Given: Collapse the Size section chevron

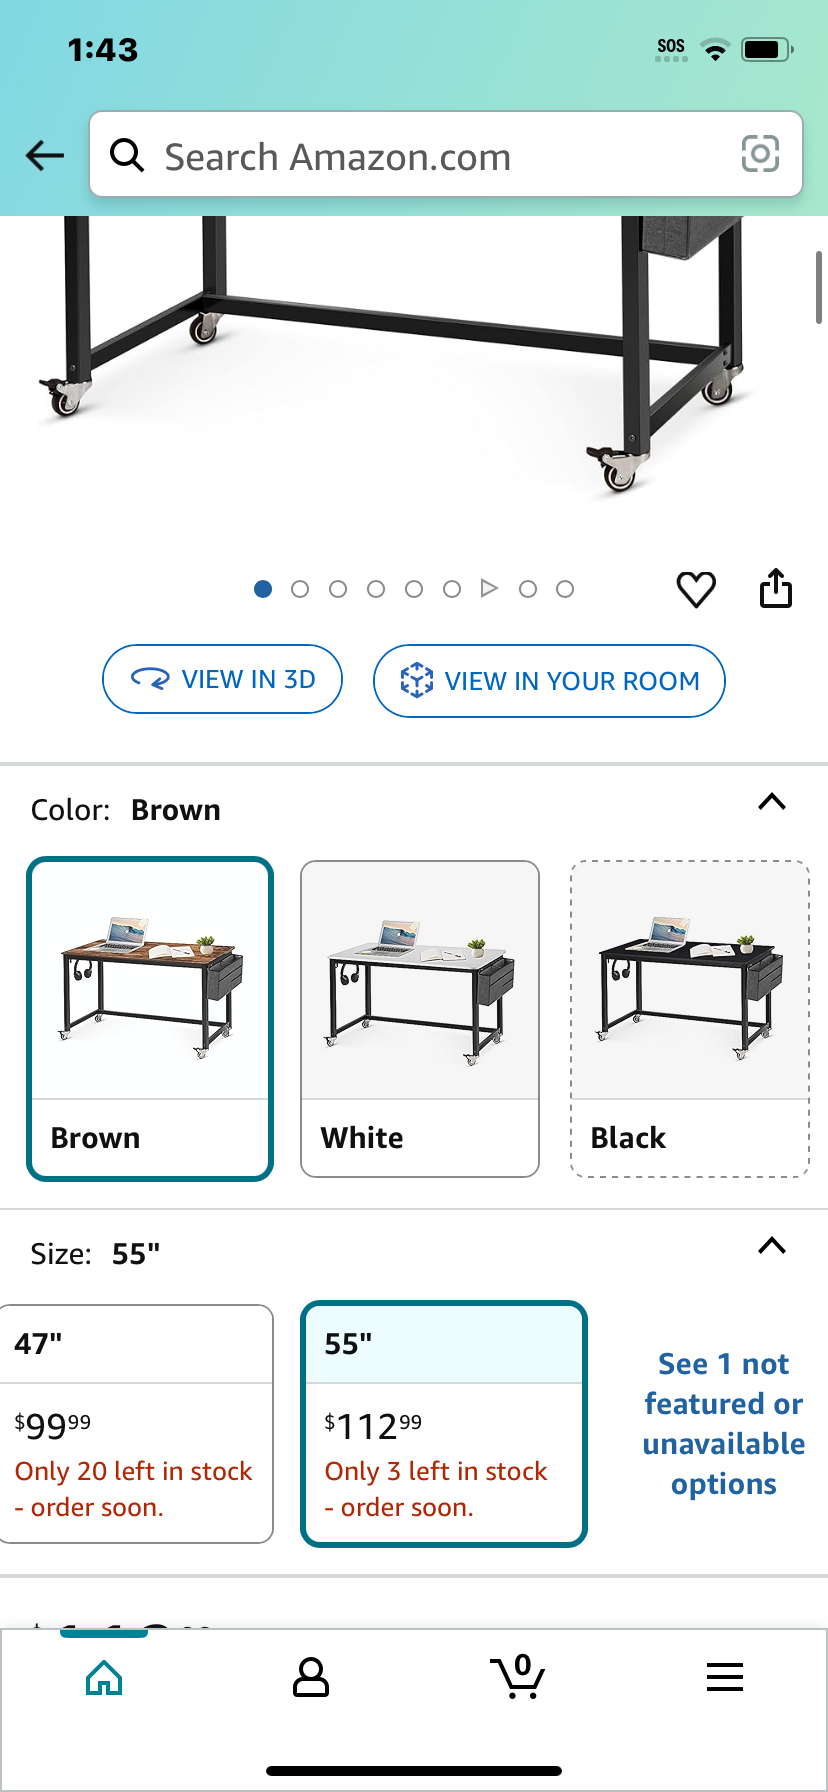Looking at the screenshot, I should coord(772,1246).
